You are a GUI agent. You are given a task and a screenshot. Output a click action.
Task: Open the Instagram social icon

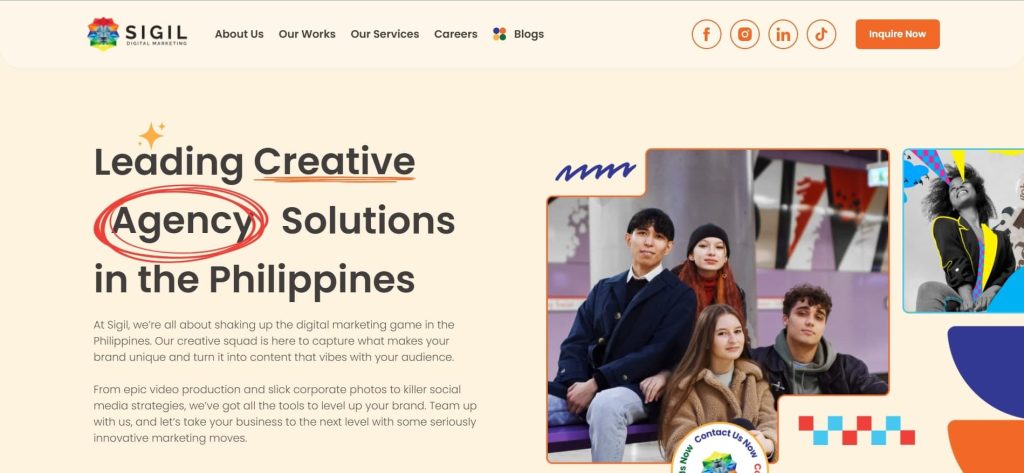coord(744,34)
